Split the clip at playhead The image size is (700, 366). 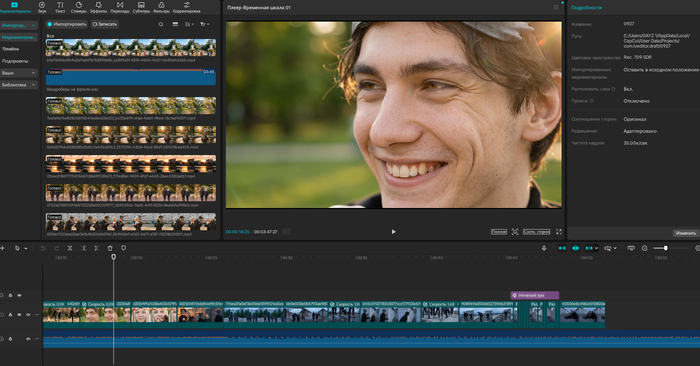[70, 248]
